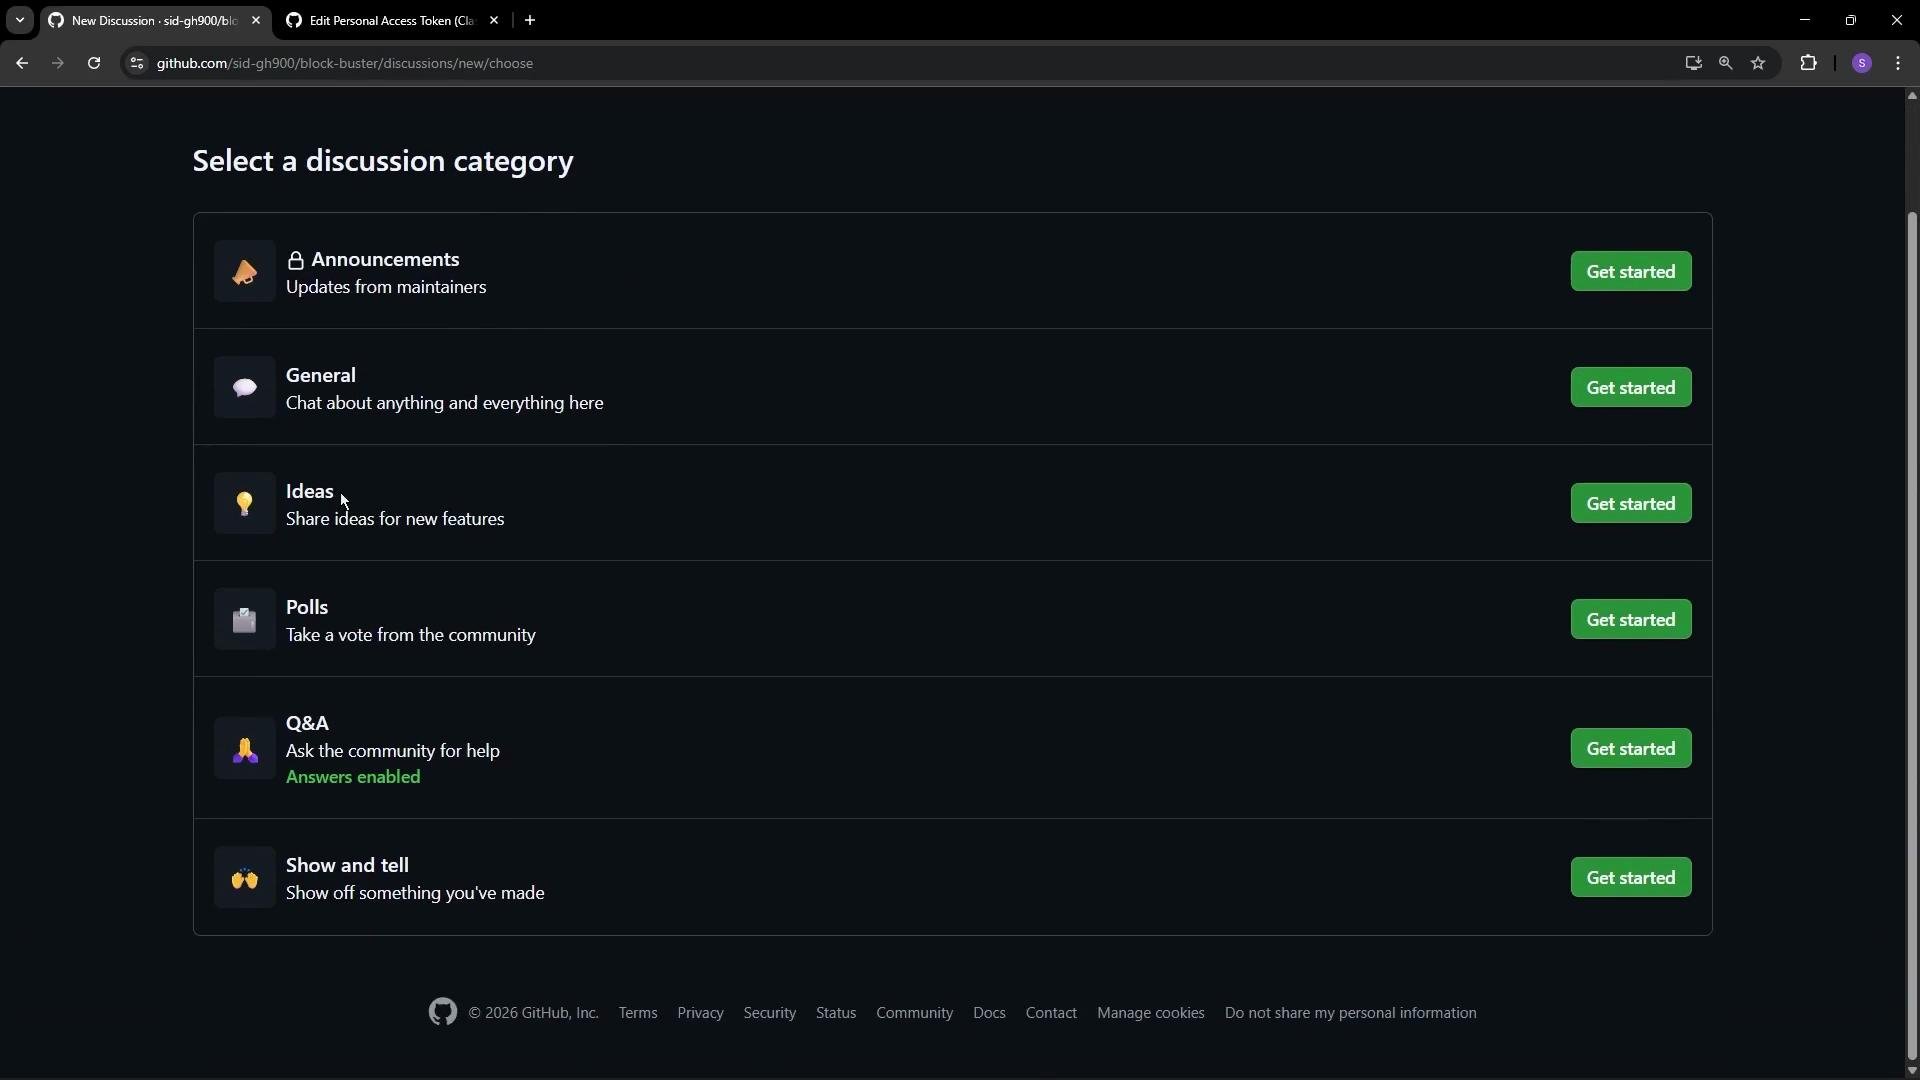
Task: Open the Terms footer link
Action: tap(638, 1013)
